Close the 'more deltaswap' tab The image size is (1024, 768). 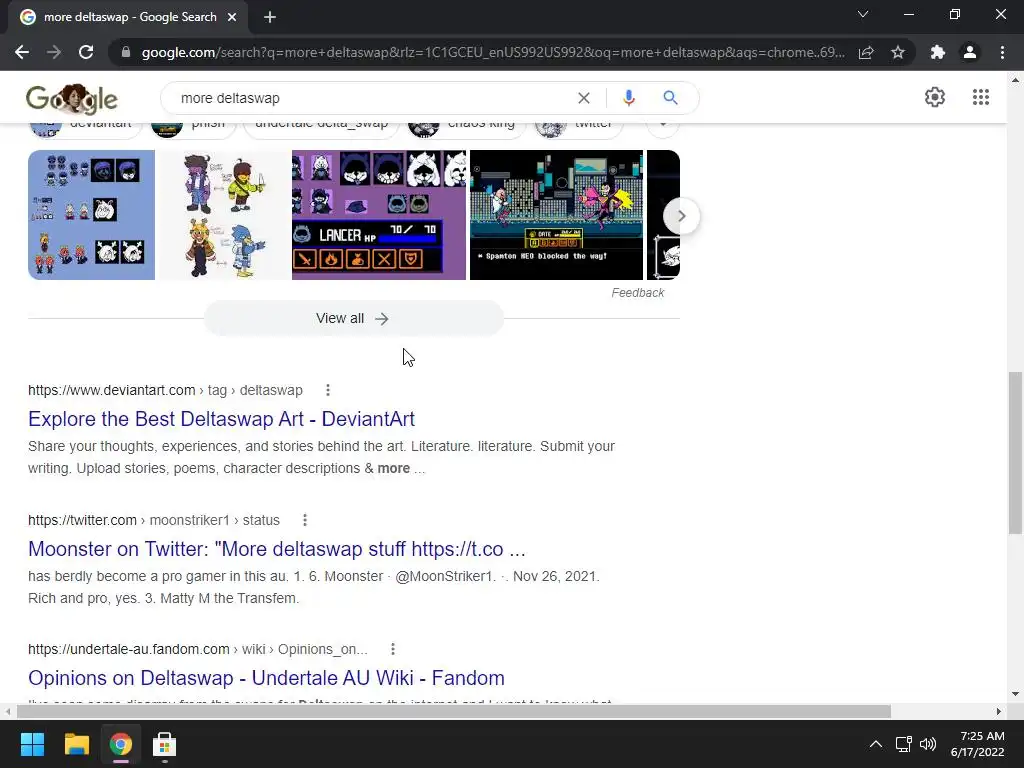coord(232,18)
